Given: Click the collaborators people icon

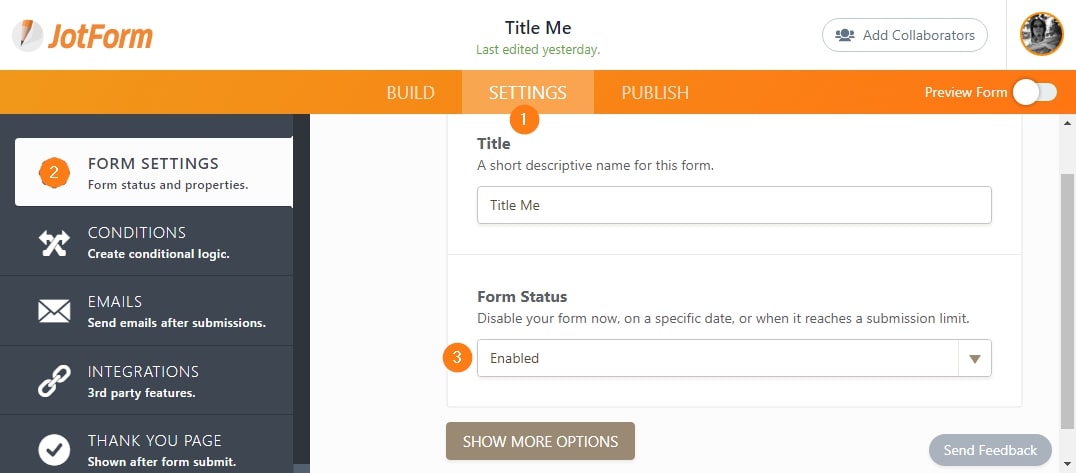Looking at the screenshot, I should click(845, 35).
